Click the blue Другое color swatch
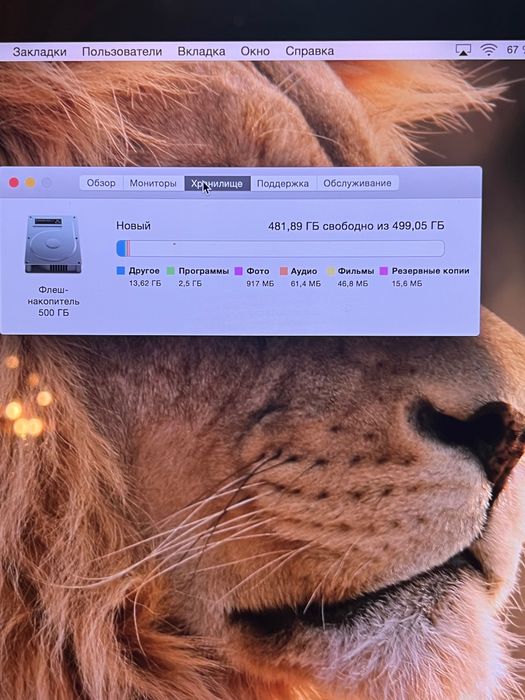 click(121, 271)
